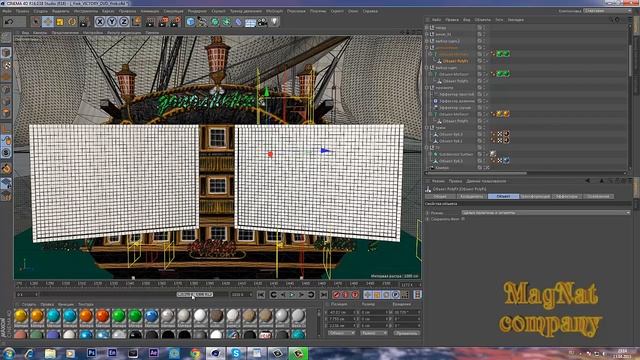Click the current frame slider on timeline
The height and width of the screenshot is (360, 640).
(x=195, y=294)
